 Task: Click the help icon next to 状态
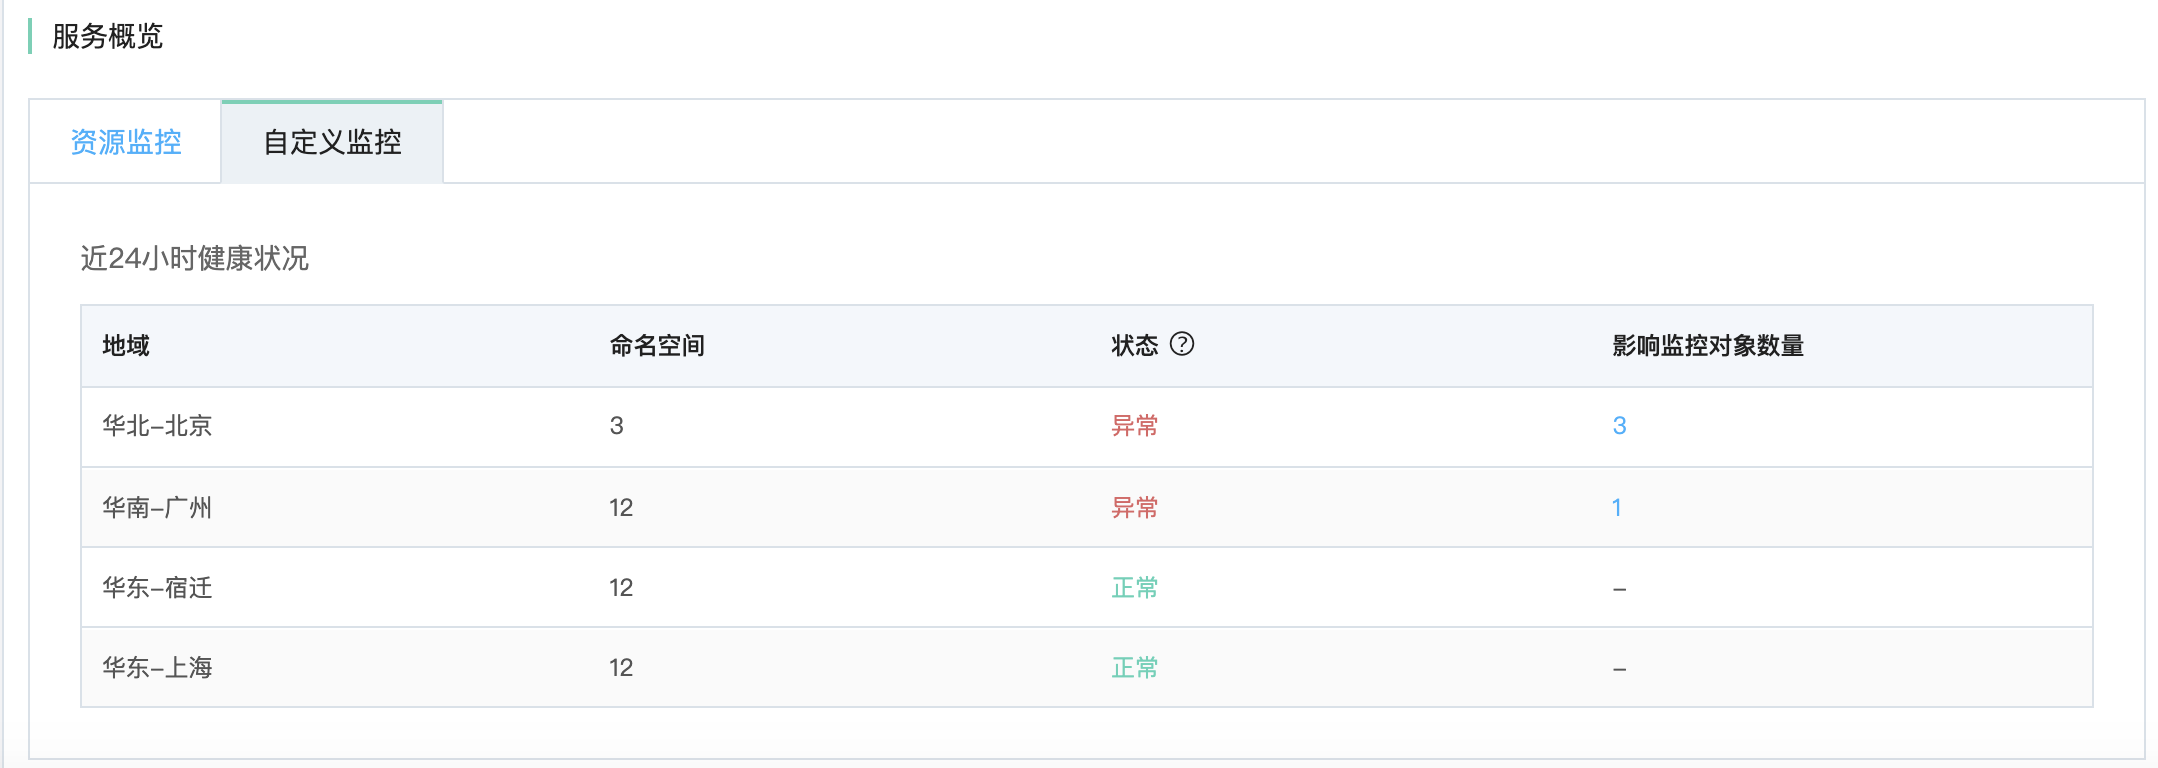[1182, 344]
